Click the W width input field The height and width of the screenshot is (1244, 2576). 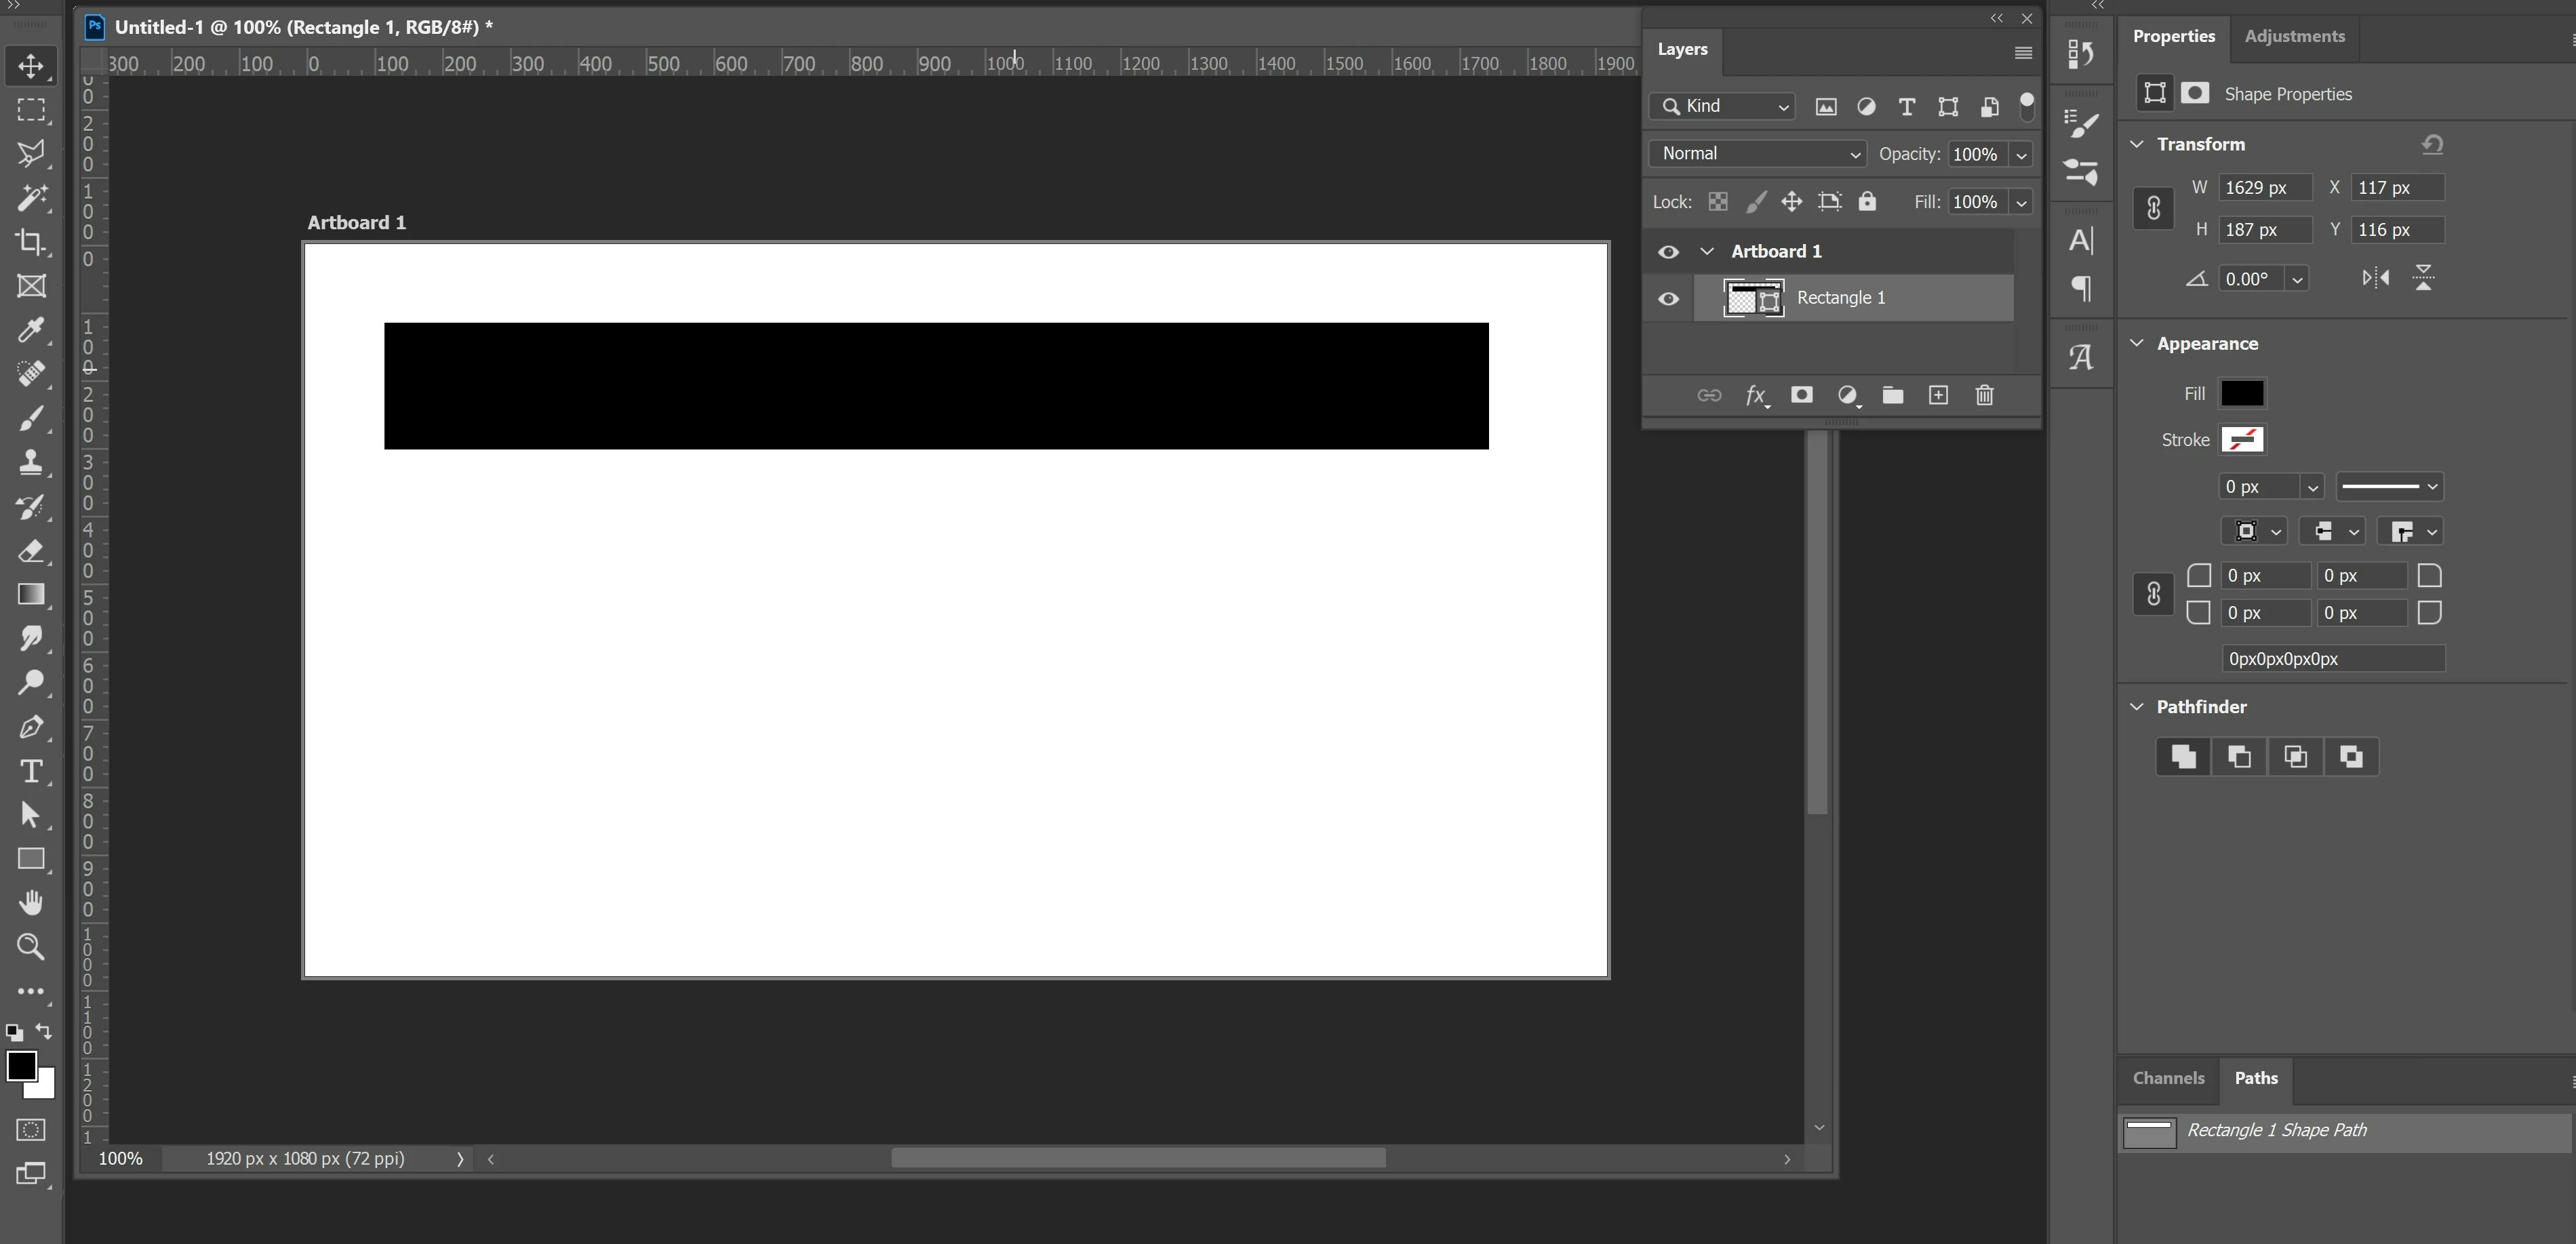(2264, 187)
